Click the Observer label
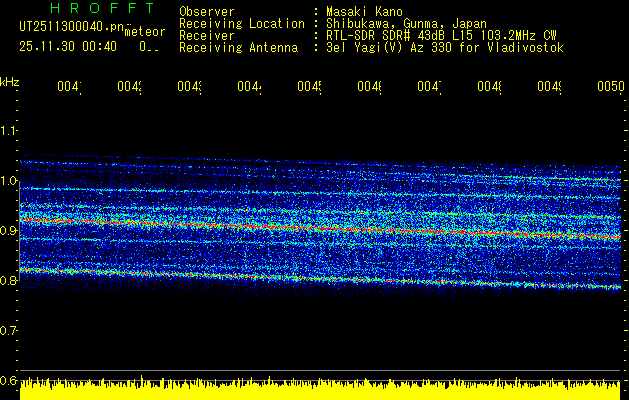 click(x=207, y=11)
